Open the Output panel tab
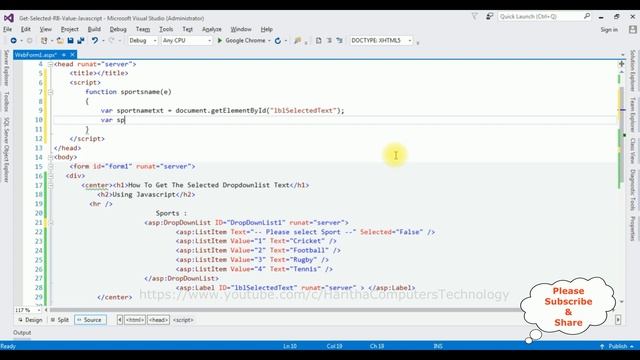640x360 pixels. [x=22, y=333]
